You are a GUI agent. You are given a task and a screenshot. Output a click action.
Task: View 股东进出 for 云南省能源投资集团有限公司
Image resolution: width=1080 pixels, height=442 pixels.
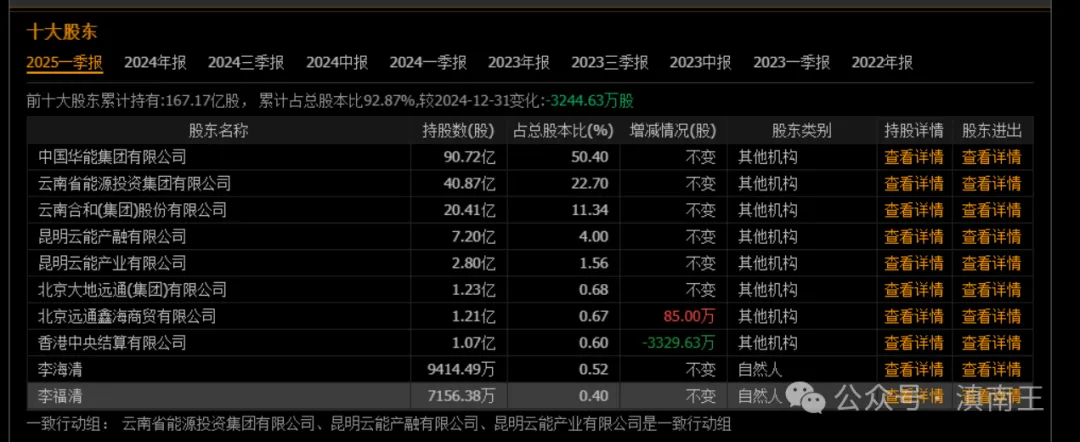tap(991, 184)
